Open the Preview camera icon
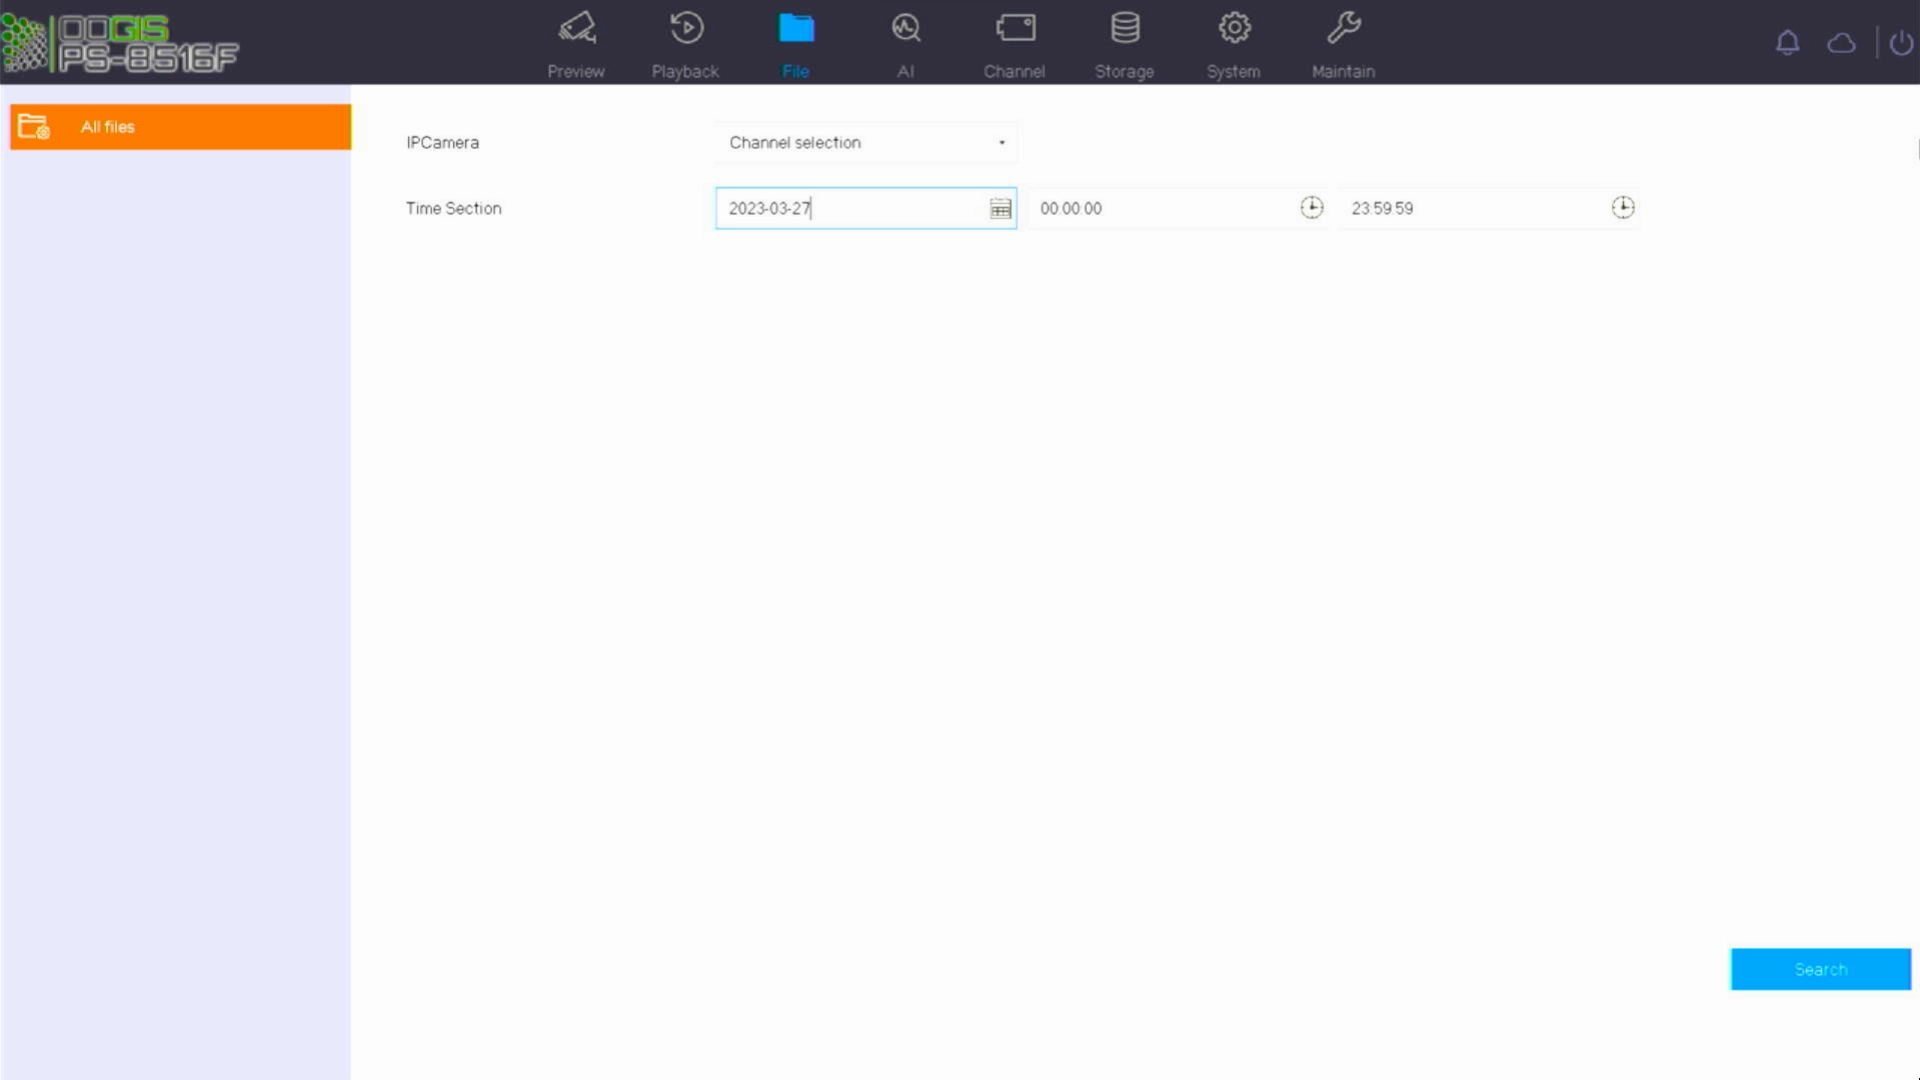The height and width of the screenshot is (1080, 1920). pos(576,28)
